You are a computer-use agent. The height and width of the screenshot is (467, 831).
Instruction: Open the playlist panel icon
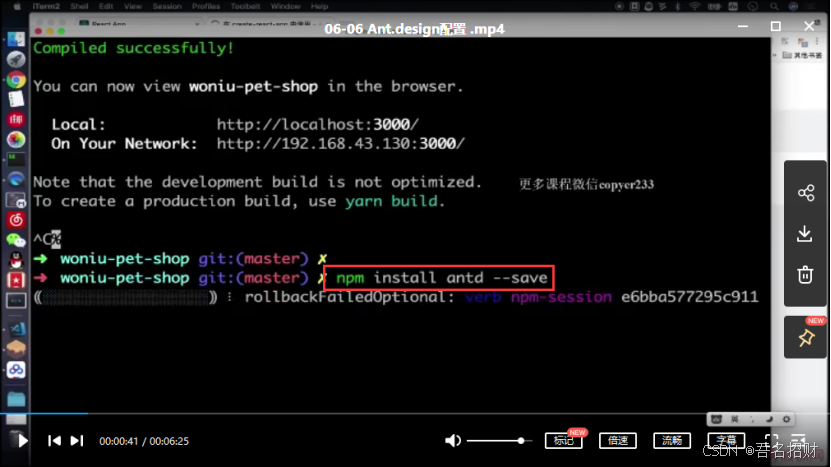(x=798, y=440)
